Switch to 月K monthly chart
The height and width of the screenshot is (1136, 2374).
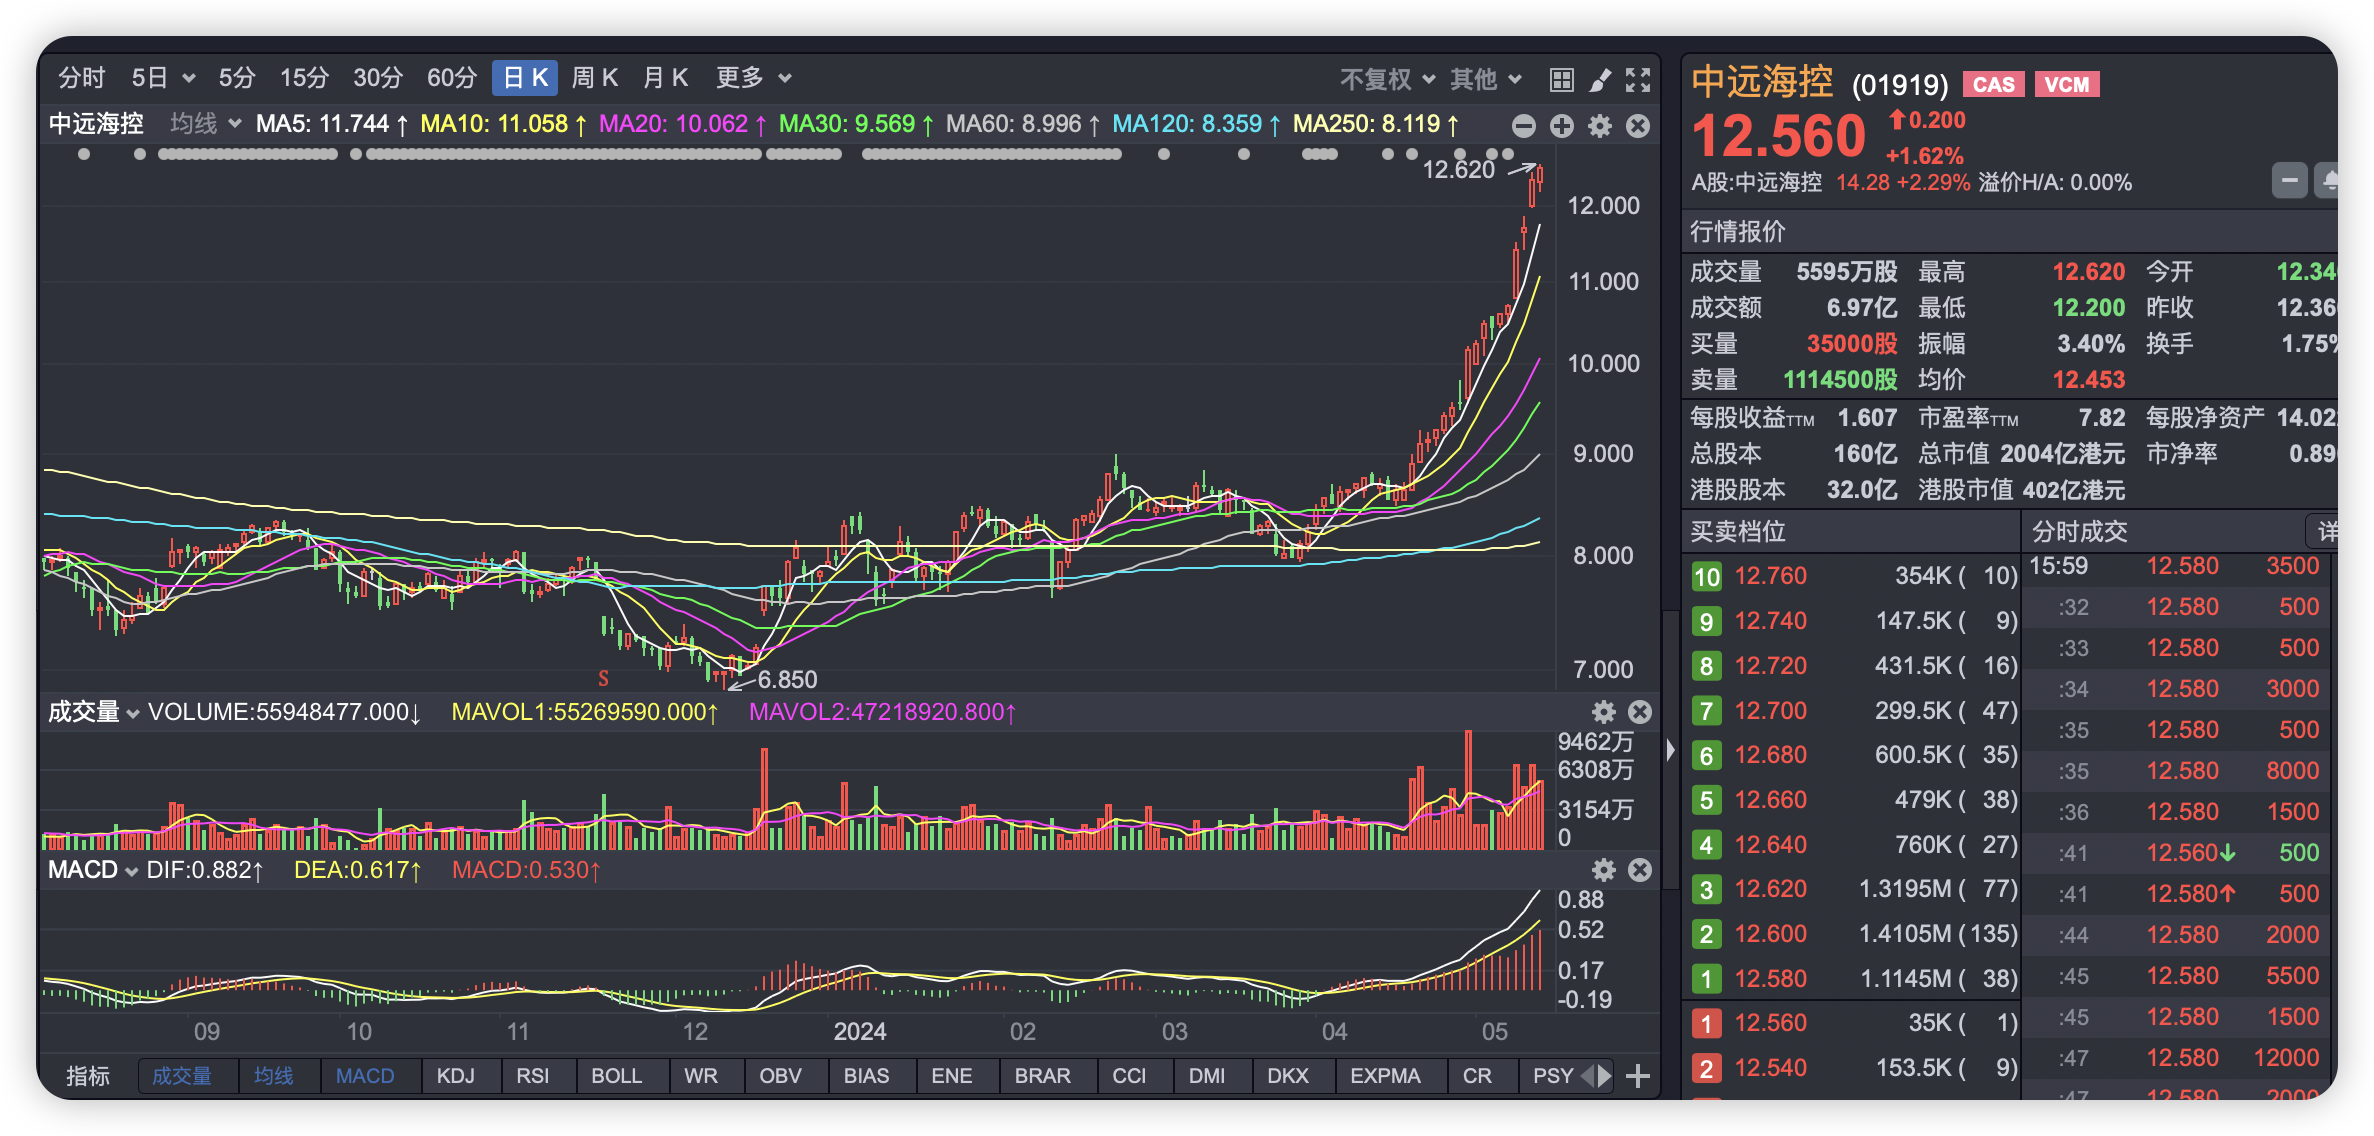(666, 78)
